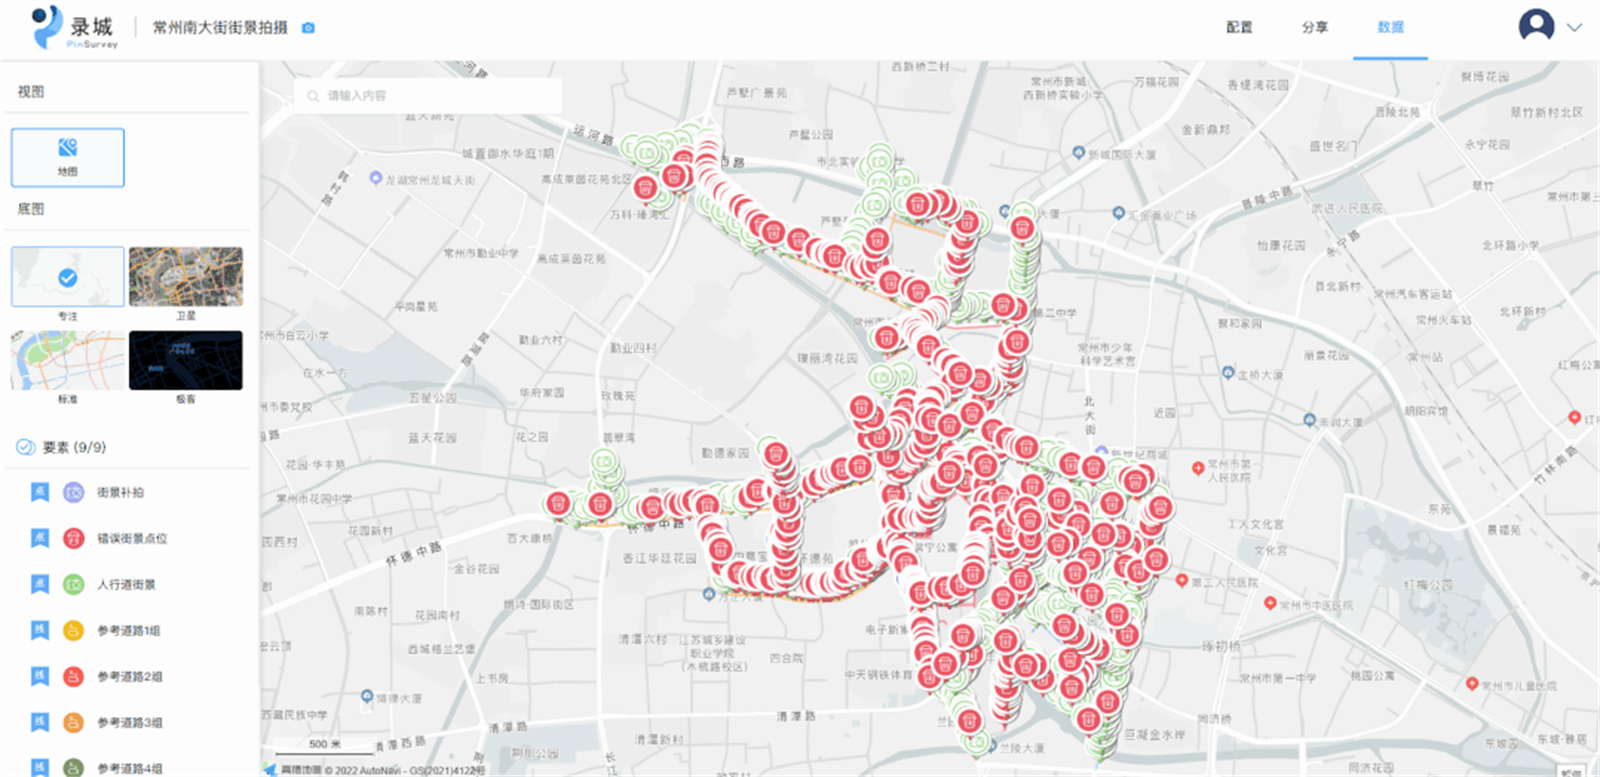Switch basemap to 标准 standard
1600x777 pixels.
tap(68, 361)
